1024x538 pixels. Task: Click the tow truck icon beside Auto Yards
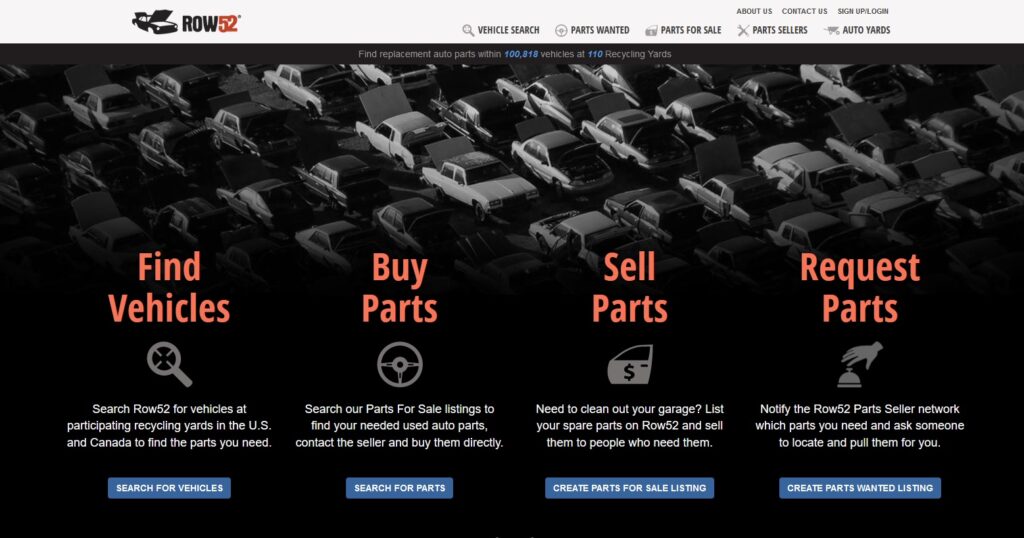[831, 30]
